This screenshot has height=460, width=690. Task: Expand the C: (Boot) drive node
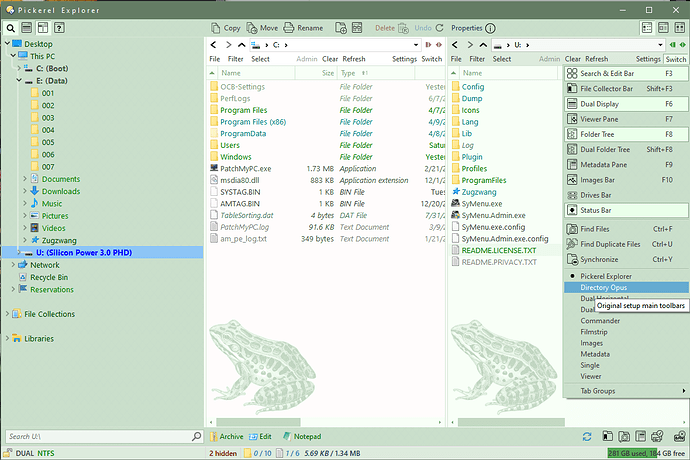[19, 68]
